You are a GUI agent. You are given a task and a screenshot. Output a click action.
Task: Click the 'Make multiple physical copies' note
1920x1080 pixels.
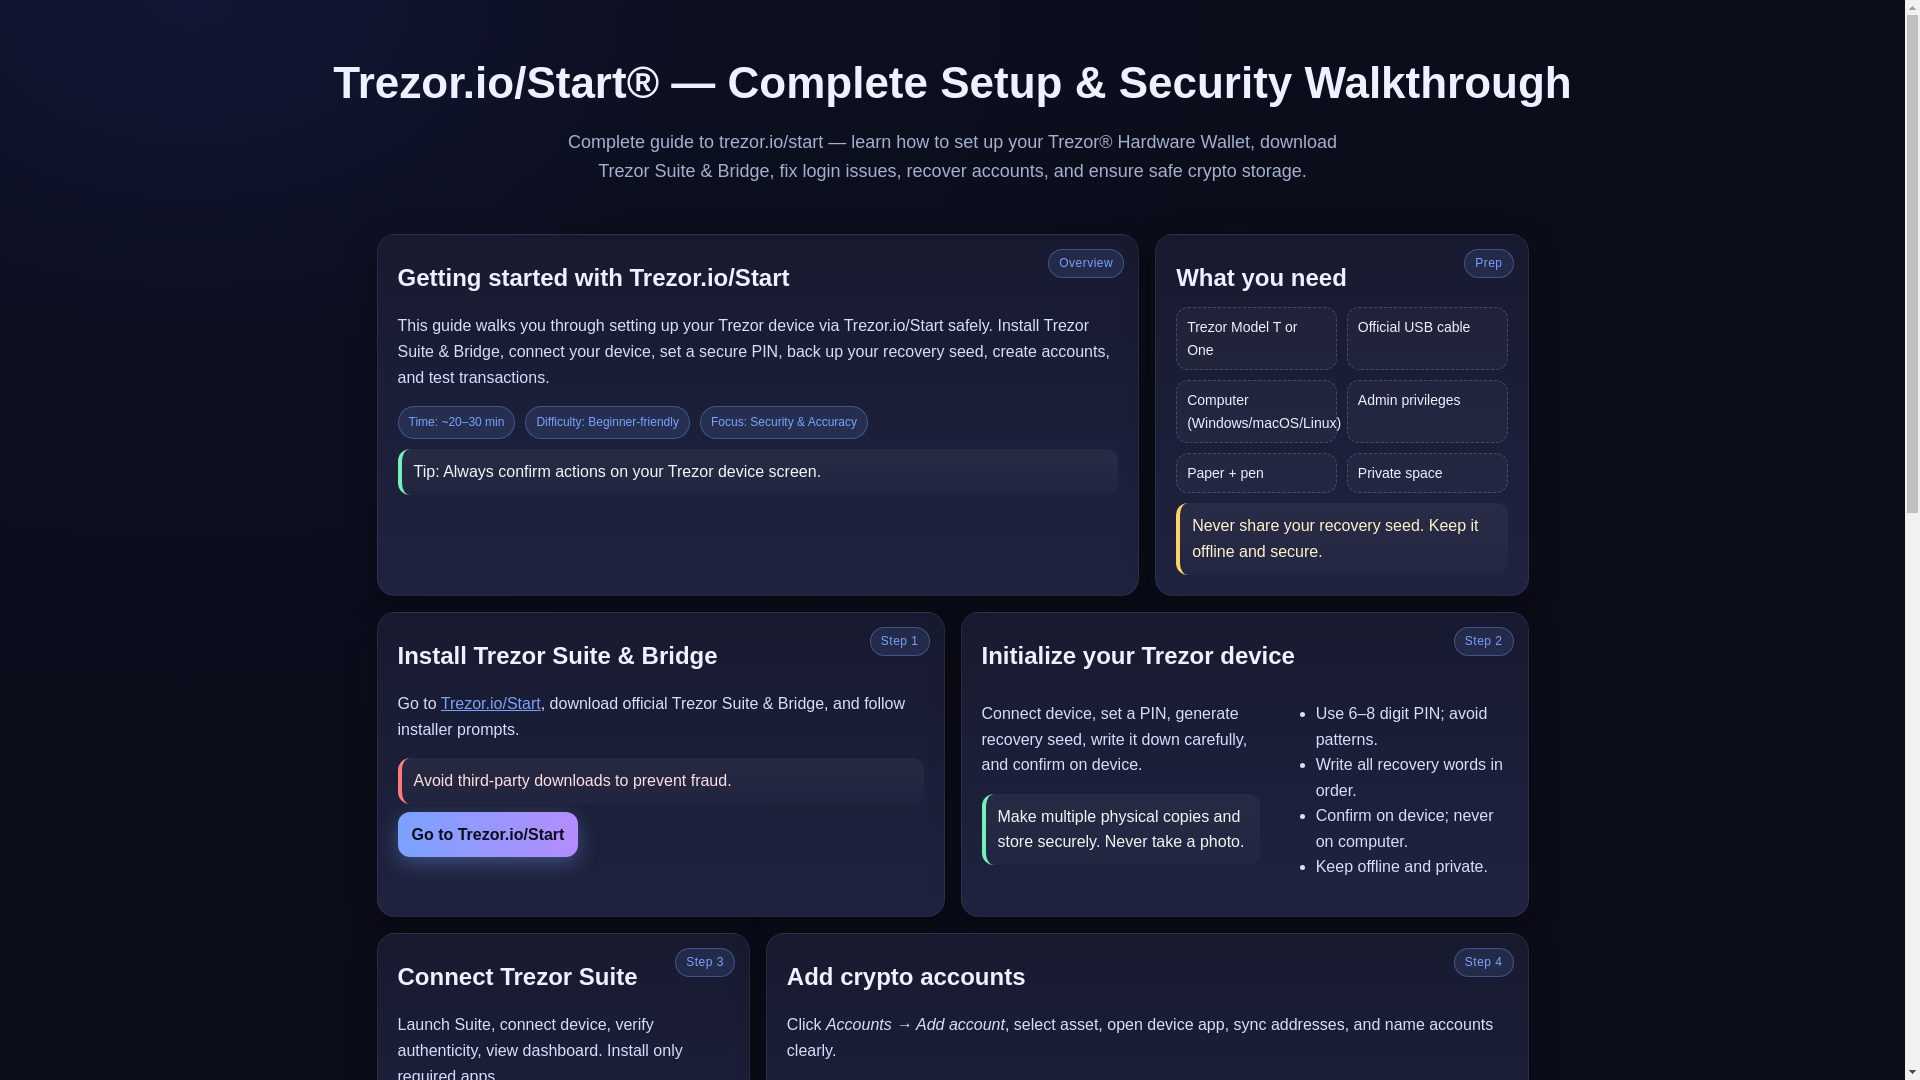(1121, 829)
